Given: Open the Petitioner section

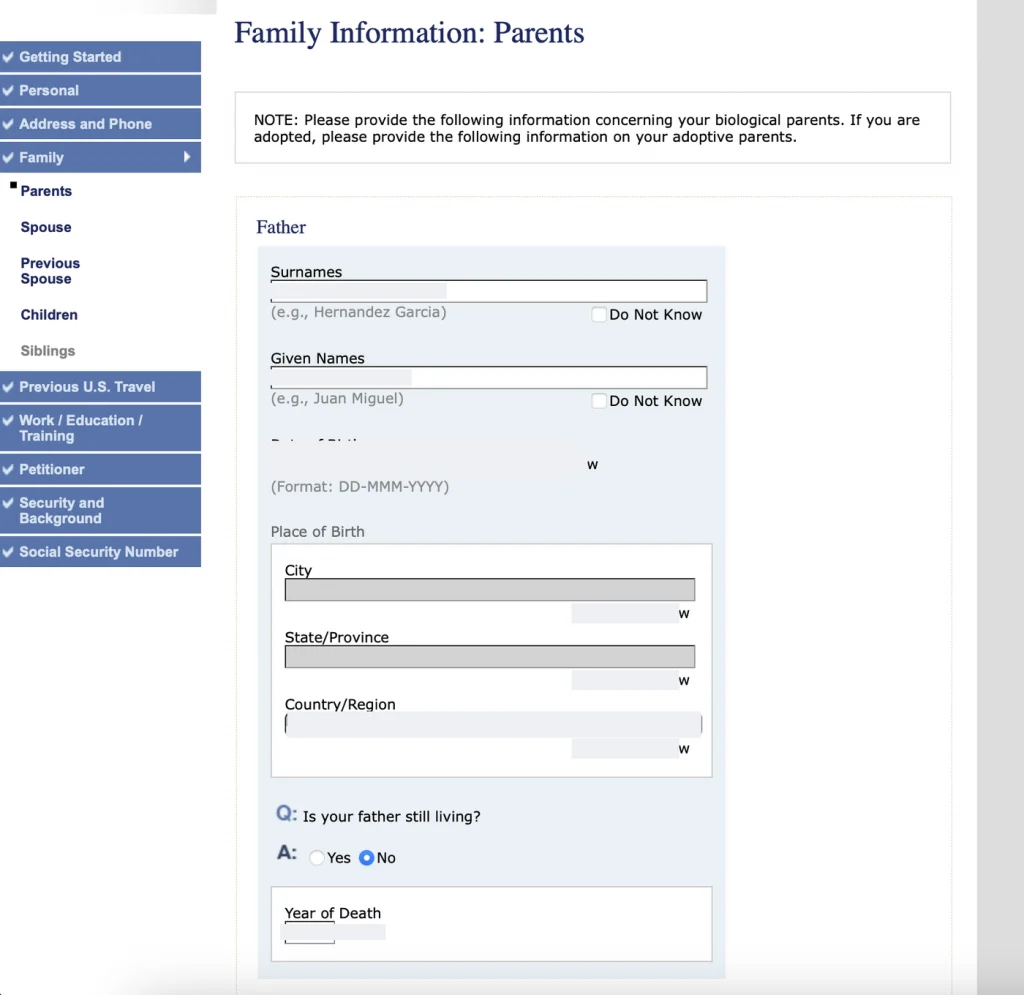Looking at the screenshot, I should point(100,469).
